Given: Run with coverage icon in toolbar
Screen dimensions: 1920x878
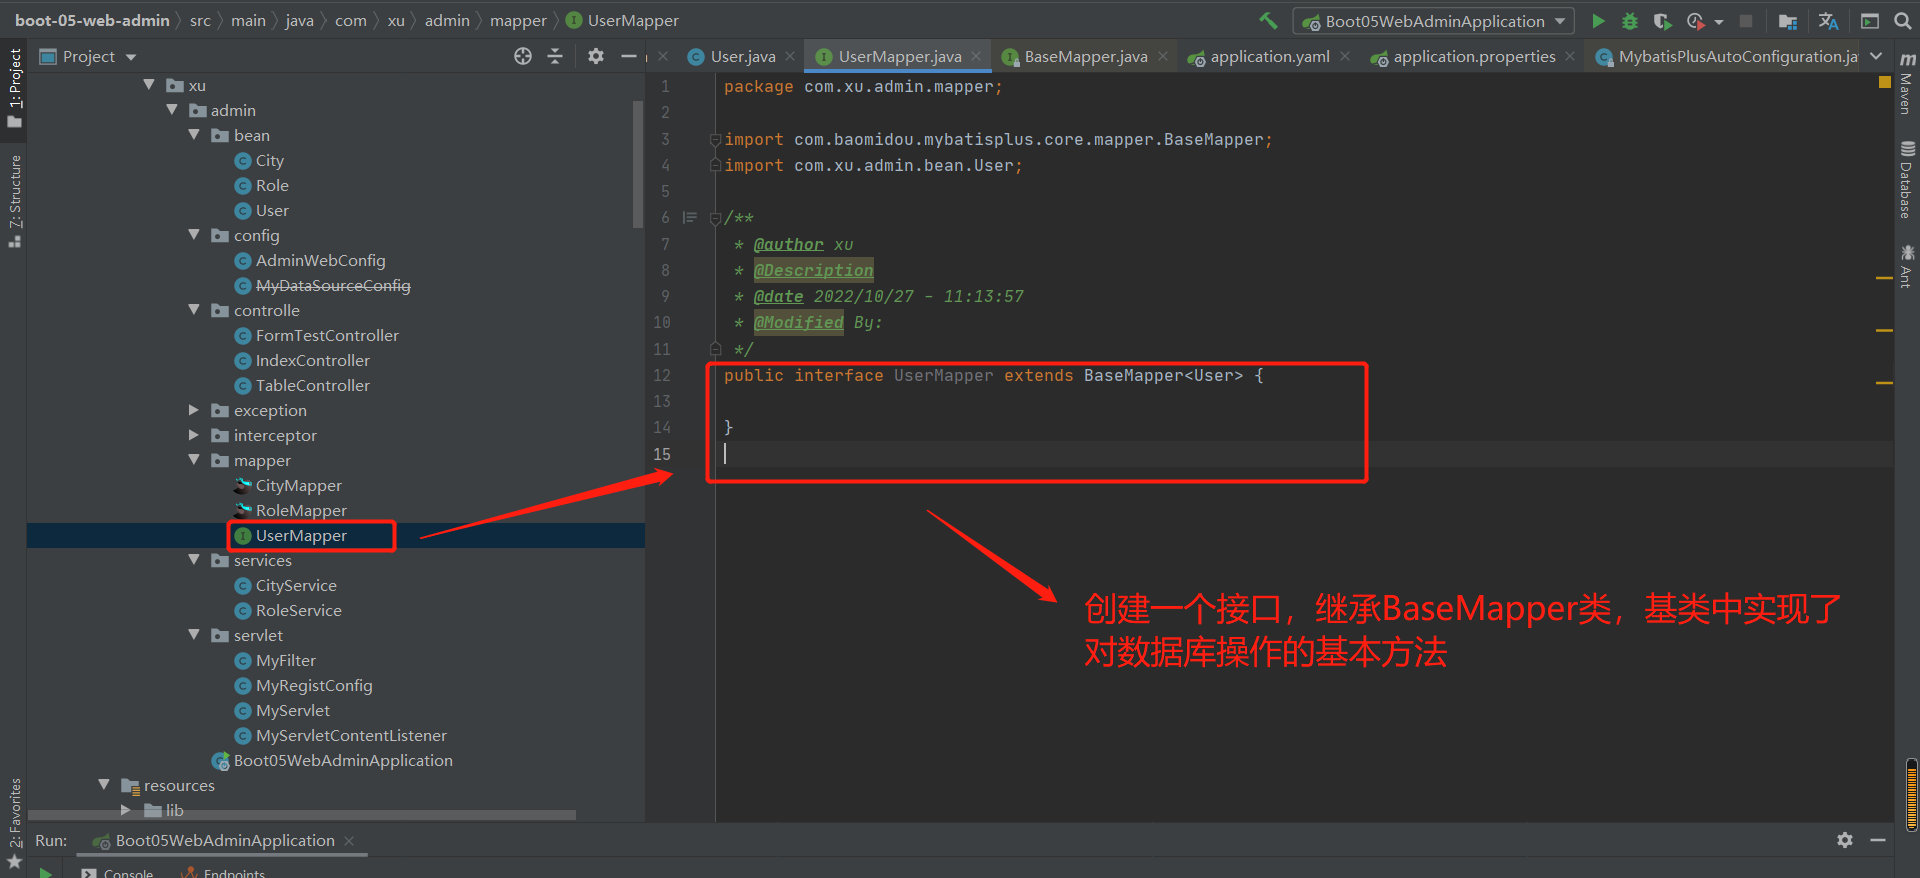Looking at the screenshot, I should pyautogui.click(x=1662, y=21).
